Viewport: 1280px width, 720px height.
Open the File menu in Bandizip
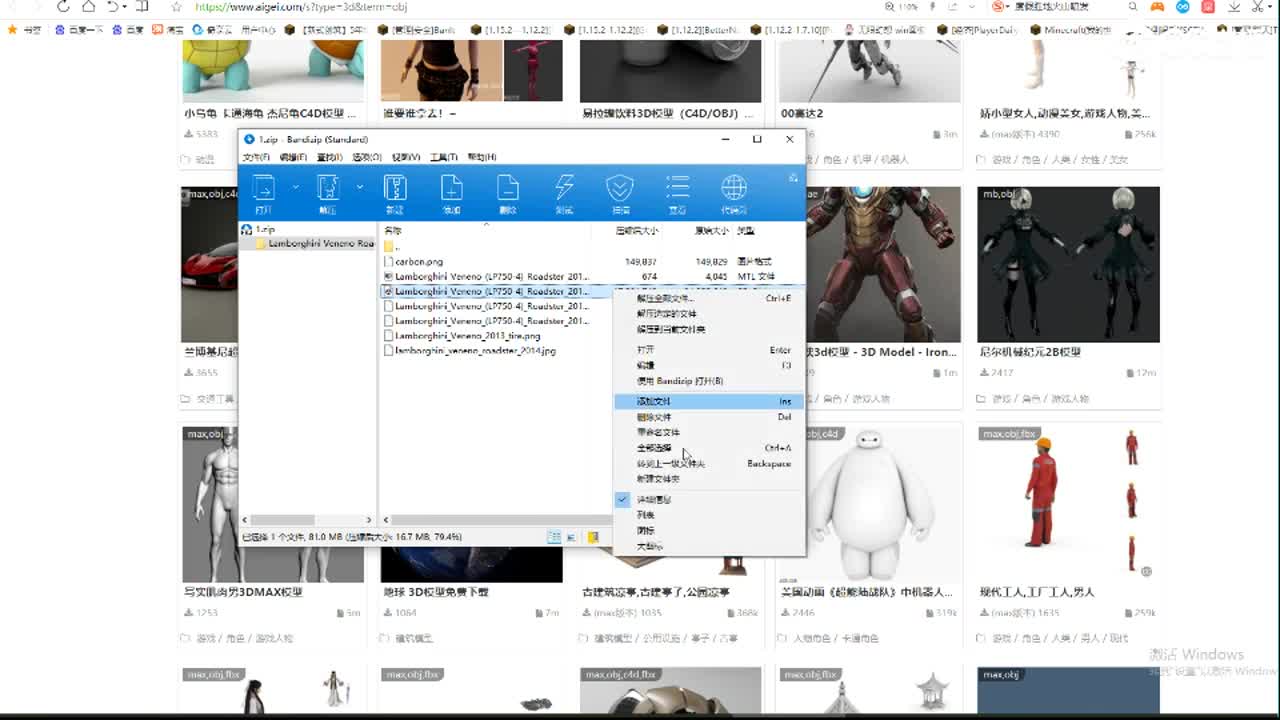257,157
